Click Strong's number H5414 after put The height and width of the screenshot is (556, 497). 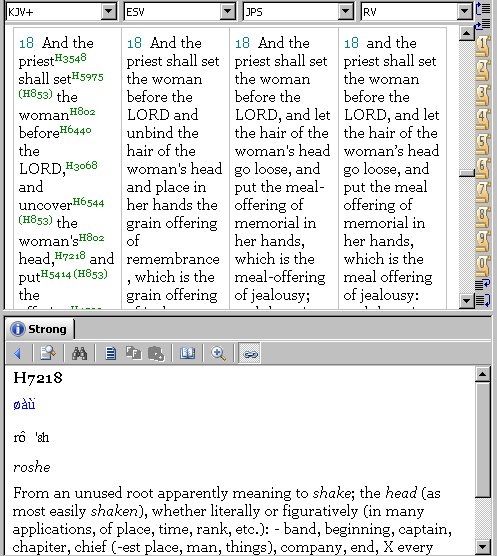click(56, 274)
